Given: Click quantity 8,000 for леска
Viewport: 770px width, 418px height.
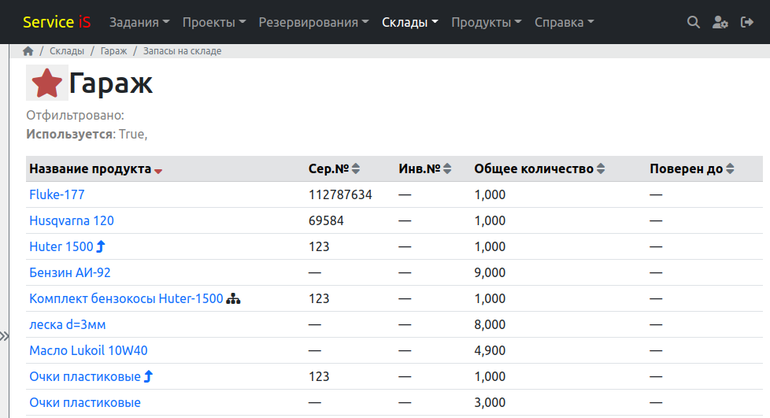Looking at the screenshot, I should tap(490, 325).
